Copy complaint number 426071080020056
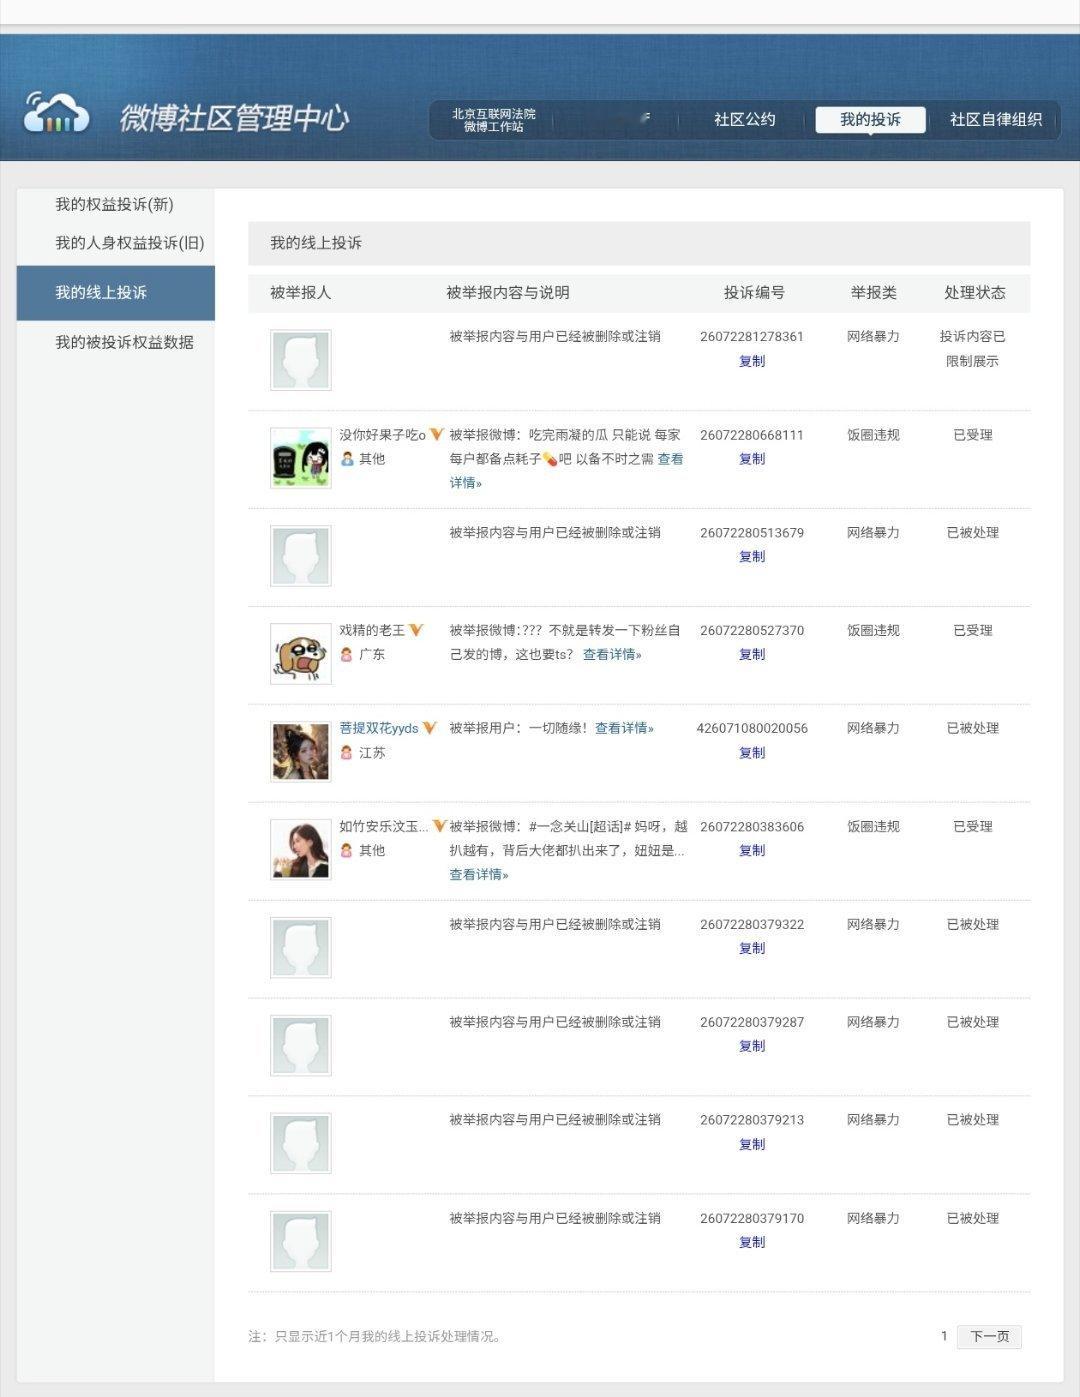This screenshot has height=1397, width=1080. coord(752,753)
